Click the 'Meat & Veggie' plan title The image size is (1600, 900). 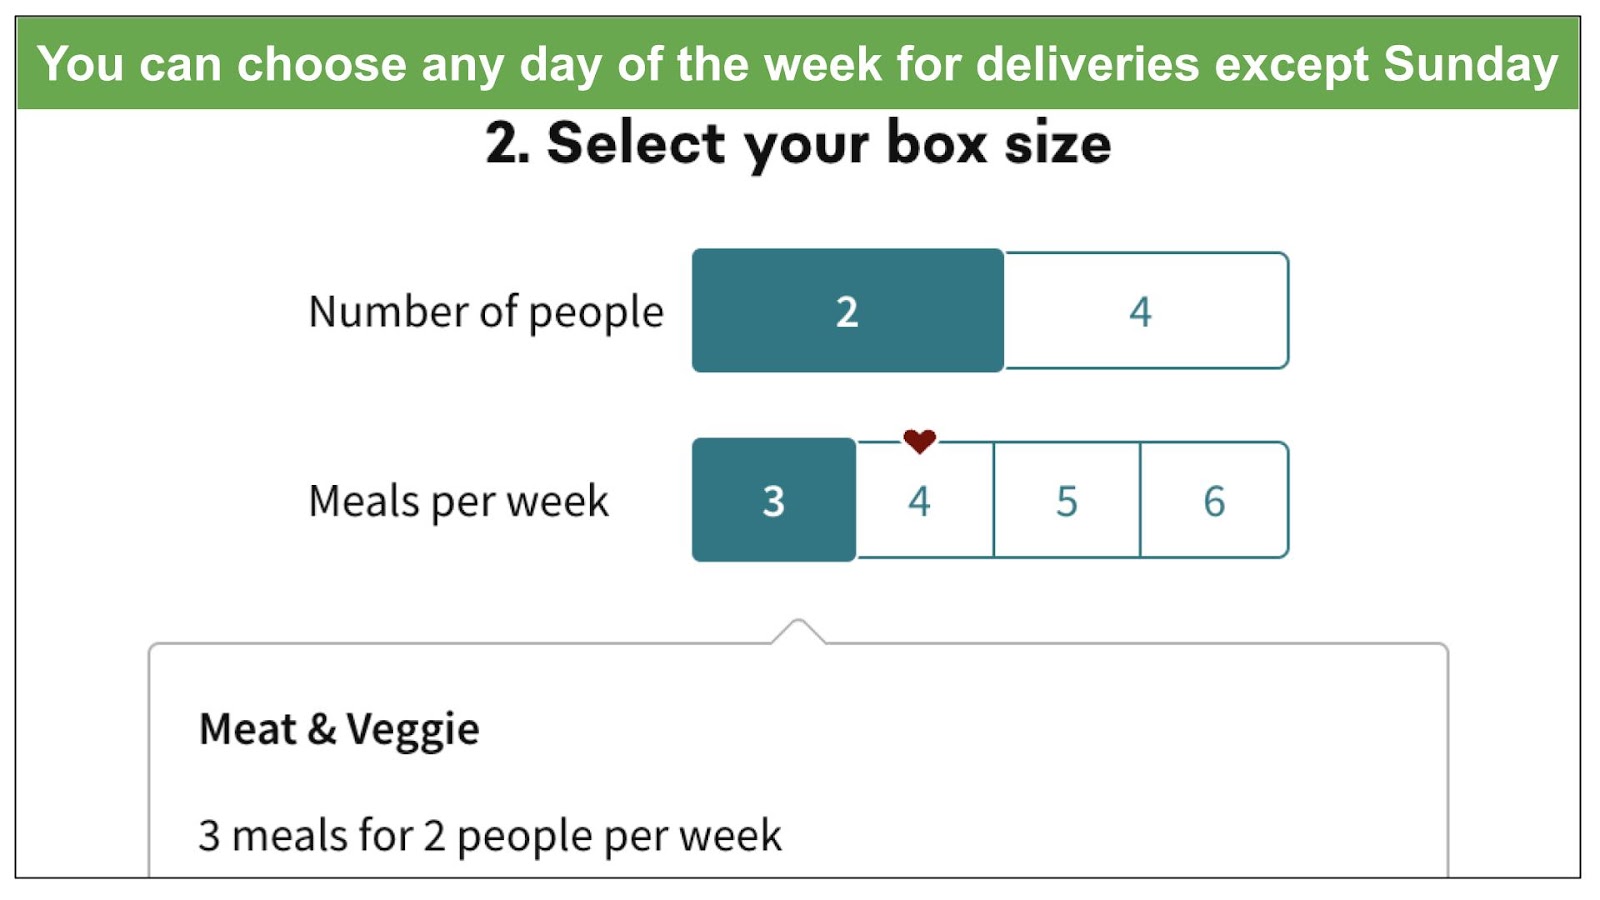point(339,729)
